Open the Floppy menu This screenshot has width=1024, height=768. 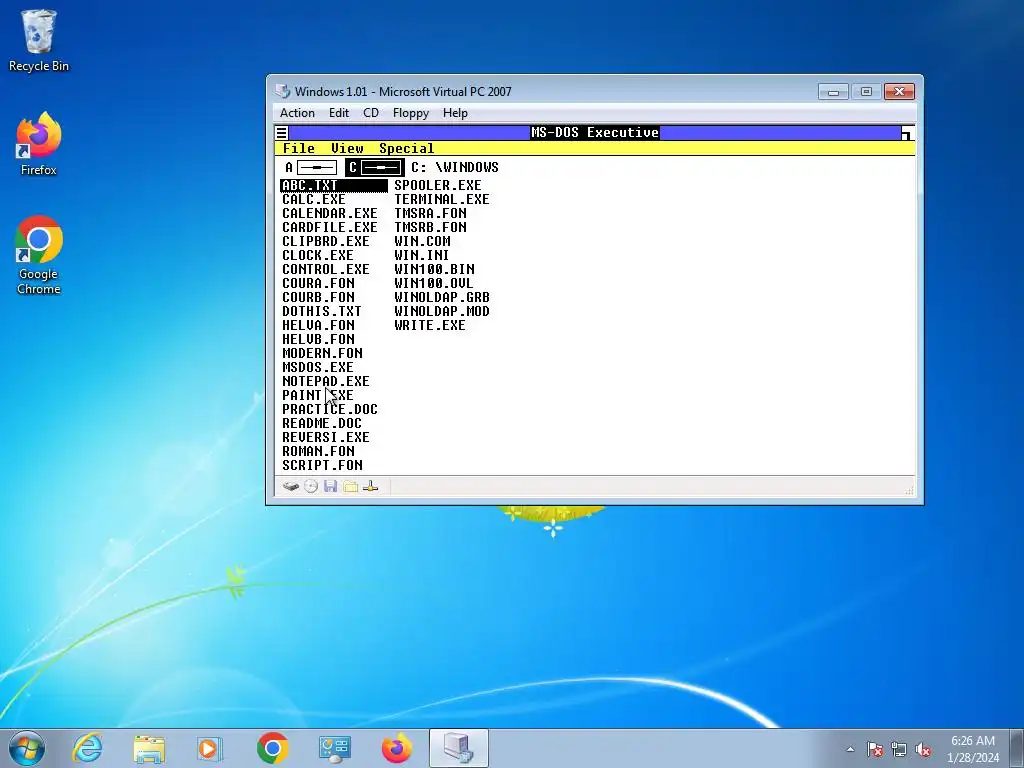click(411, 113)
